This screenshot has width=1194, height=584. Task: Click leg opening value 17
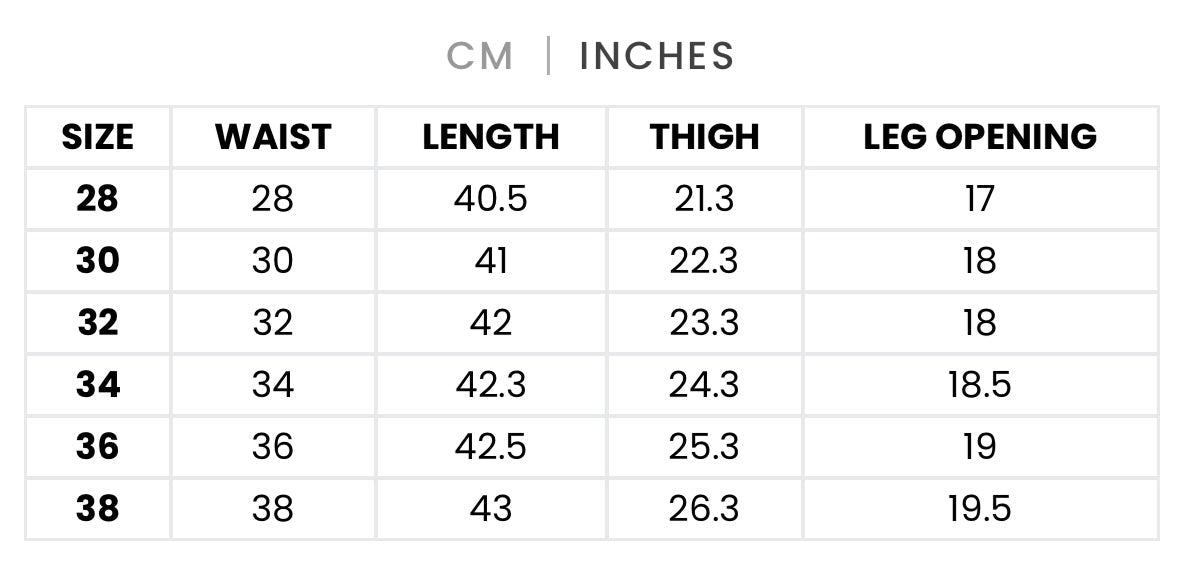[x=980, y=199]
